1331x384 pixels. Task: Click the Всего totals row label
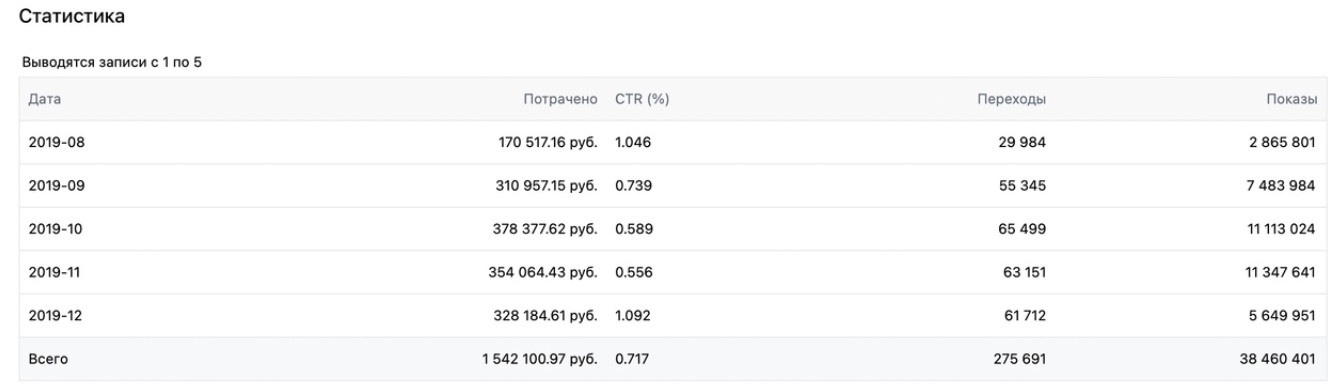pos(48,358)
